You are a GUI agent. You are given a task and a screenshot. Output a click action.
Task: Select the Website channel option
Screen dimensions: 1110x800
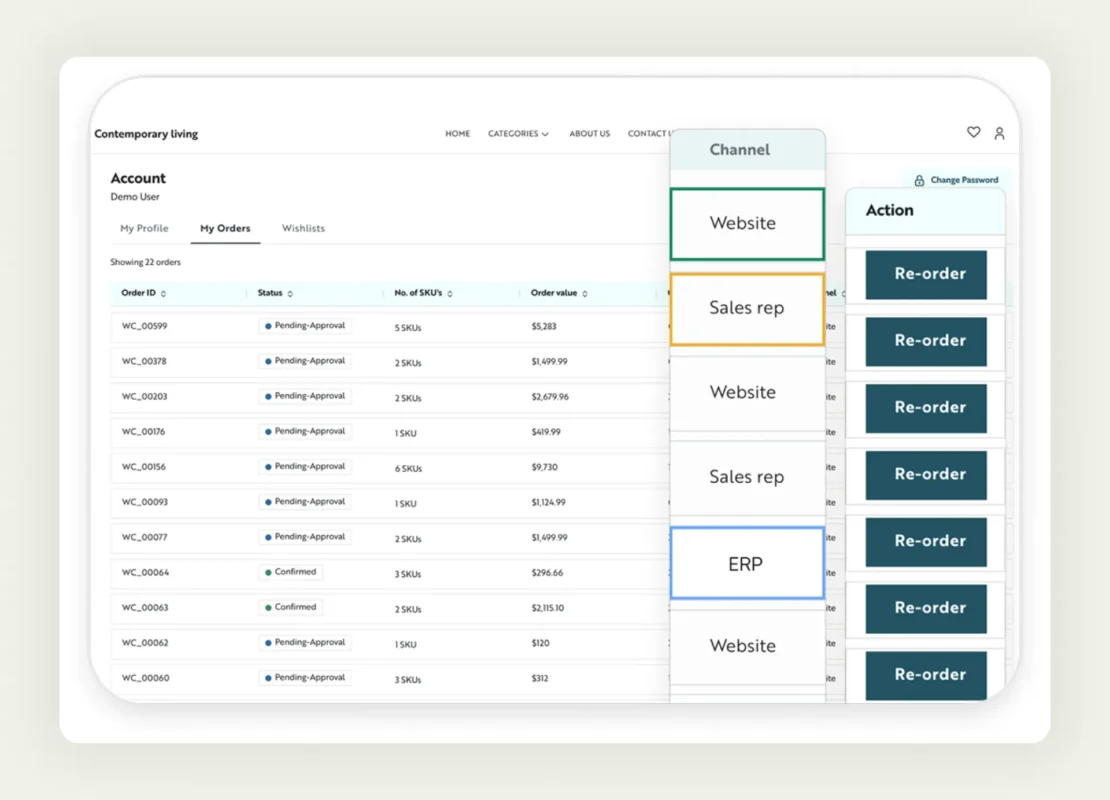(x=746, y=223)
